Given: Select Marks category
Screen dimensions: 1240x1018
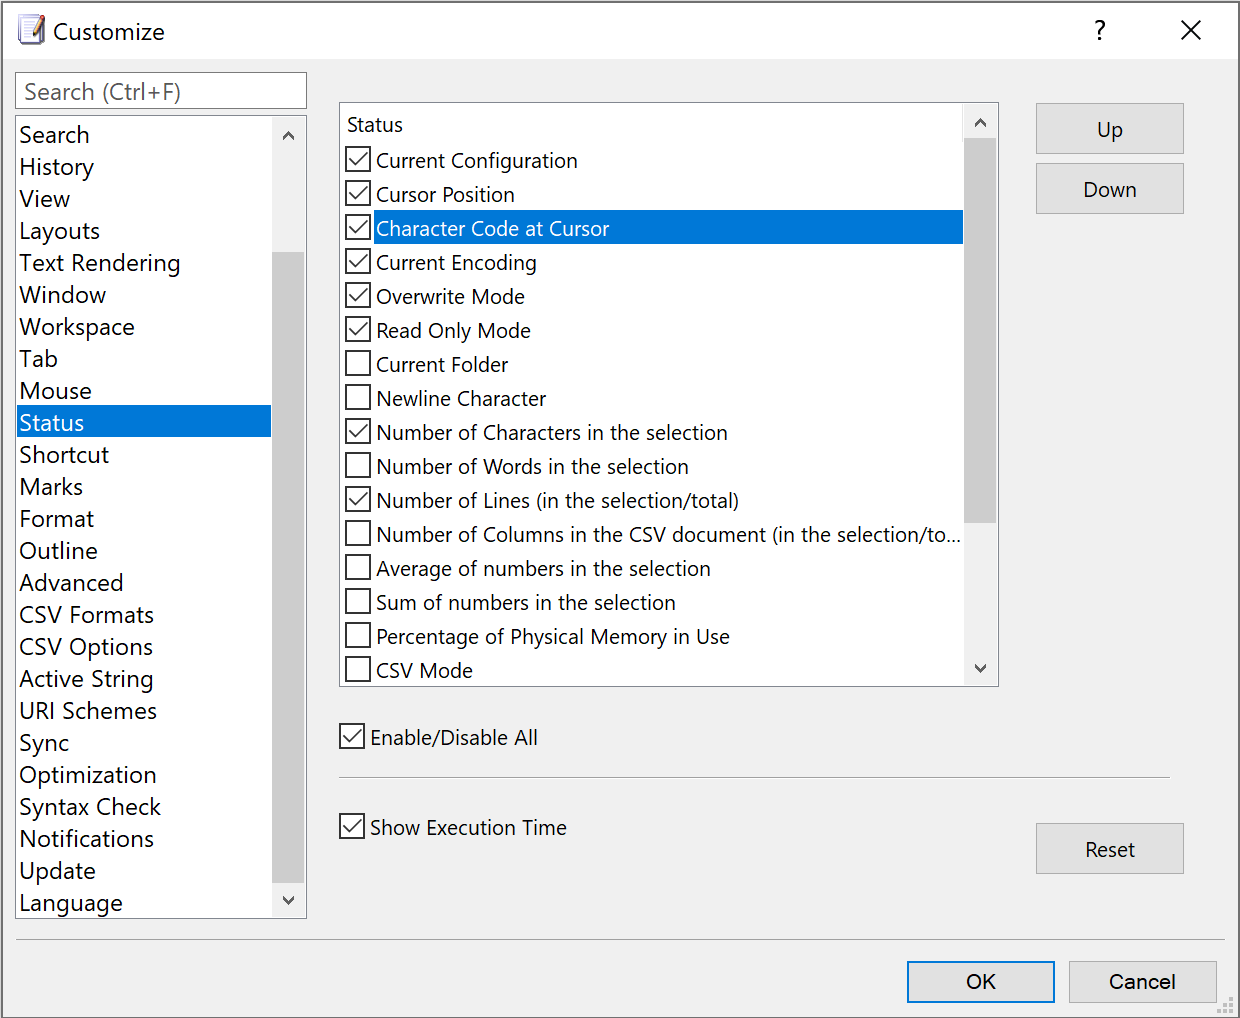Looking at the screenshot, I should tap(144, 487).
